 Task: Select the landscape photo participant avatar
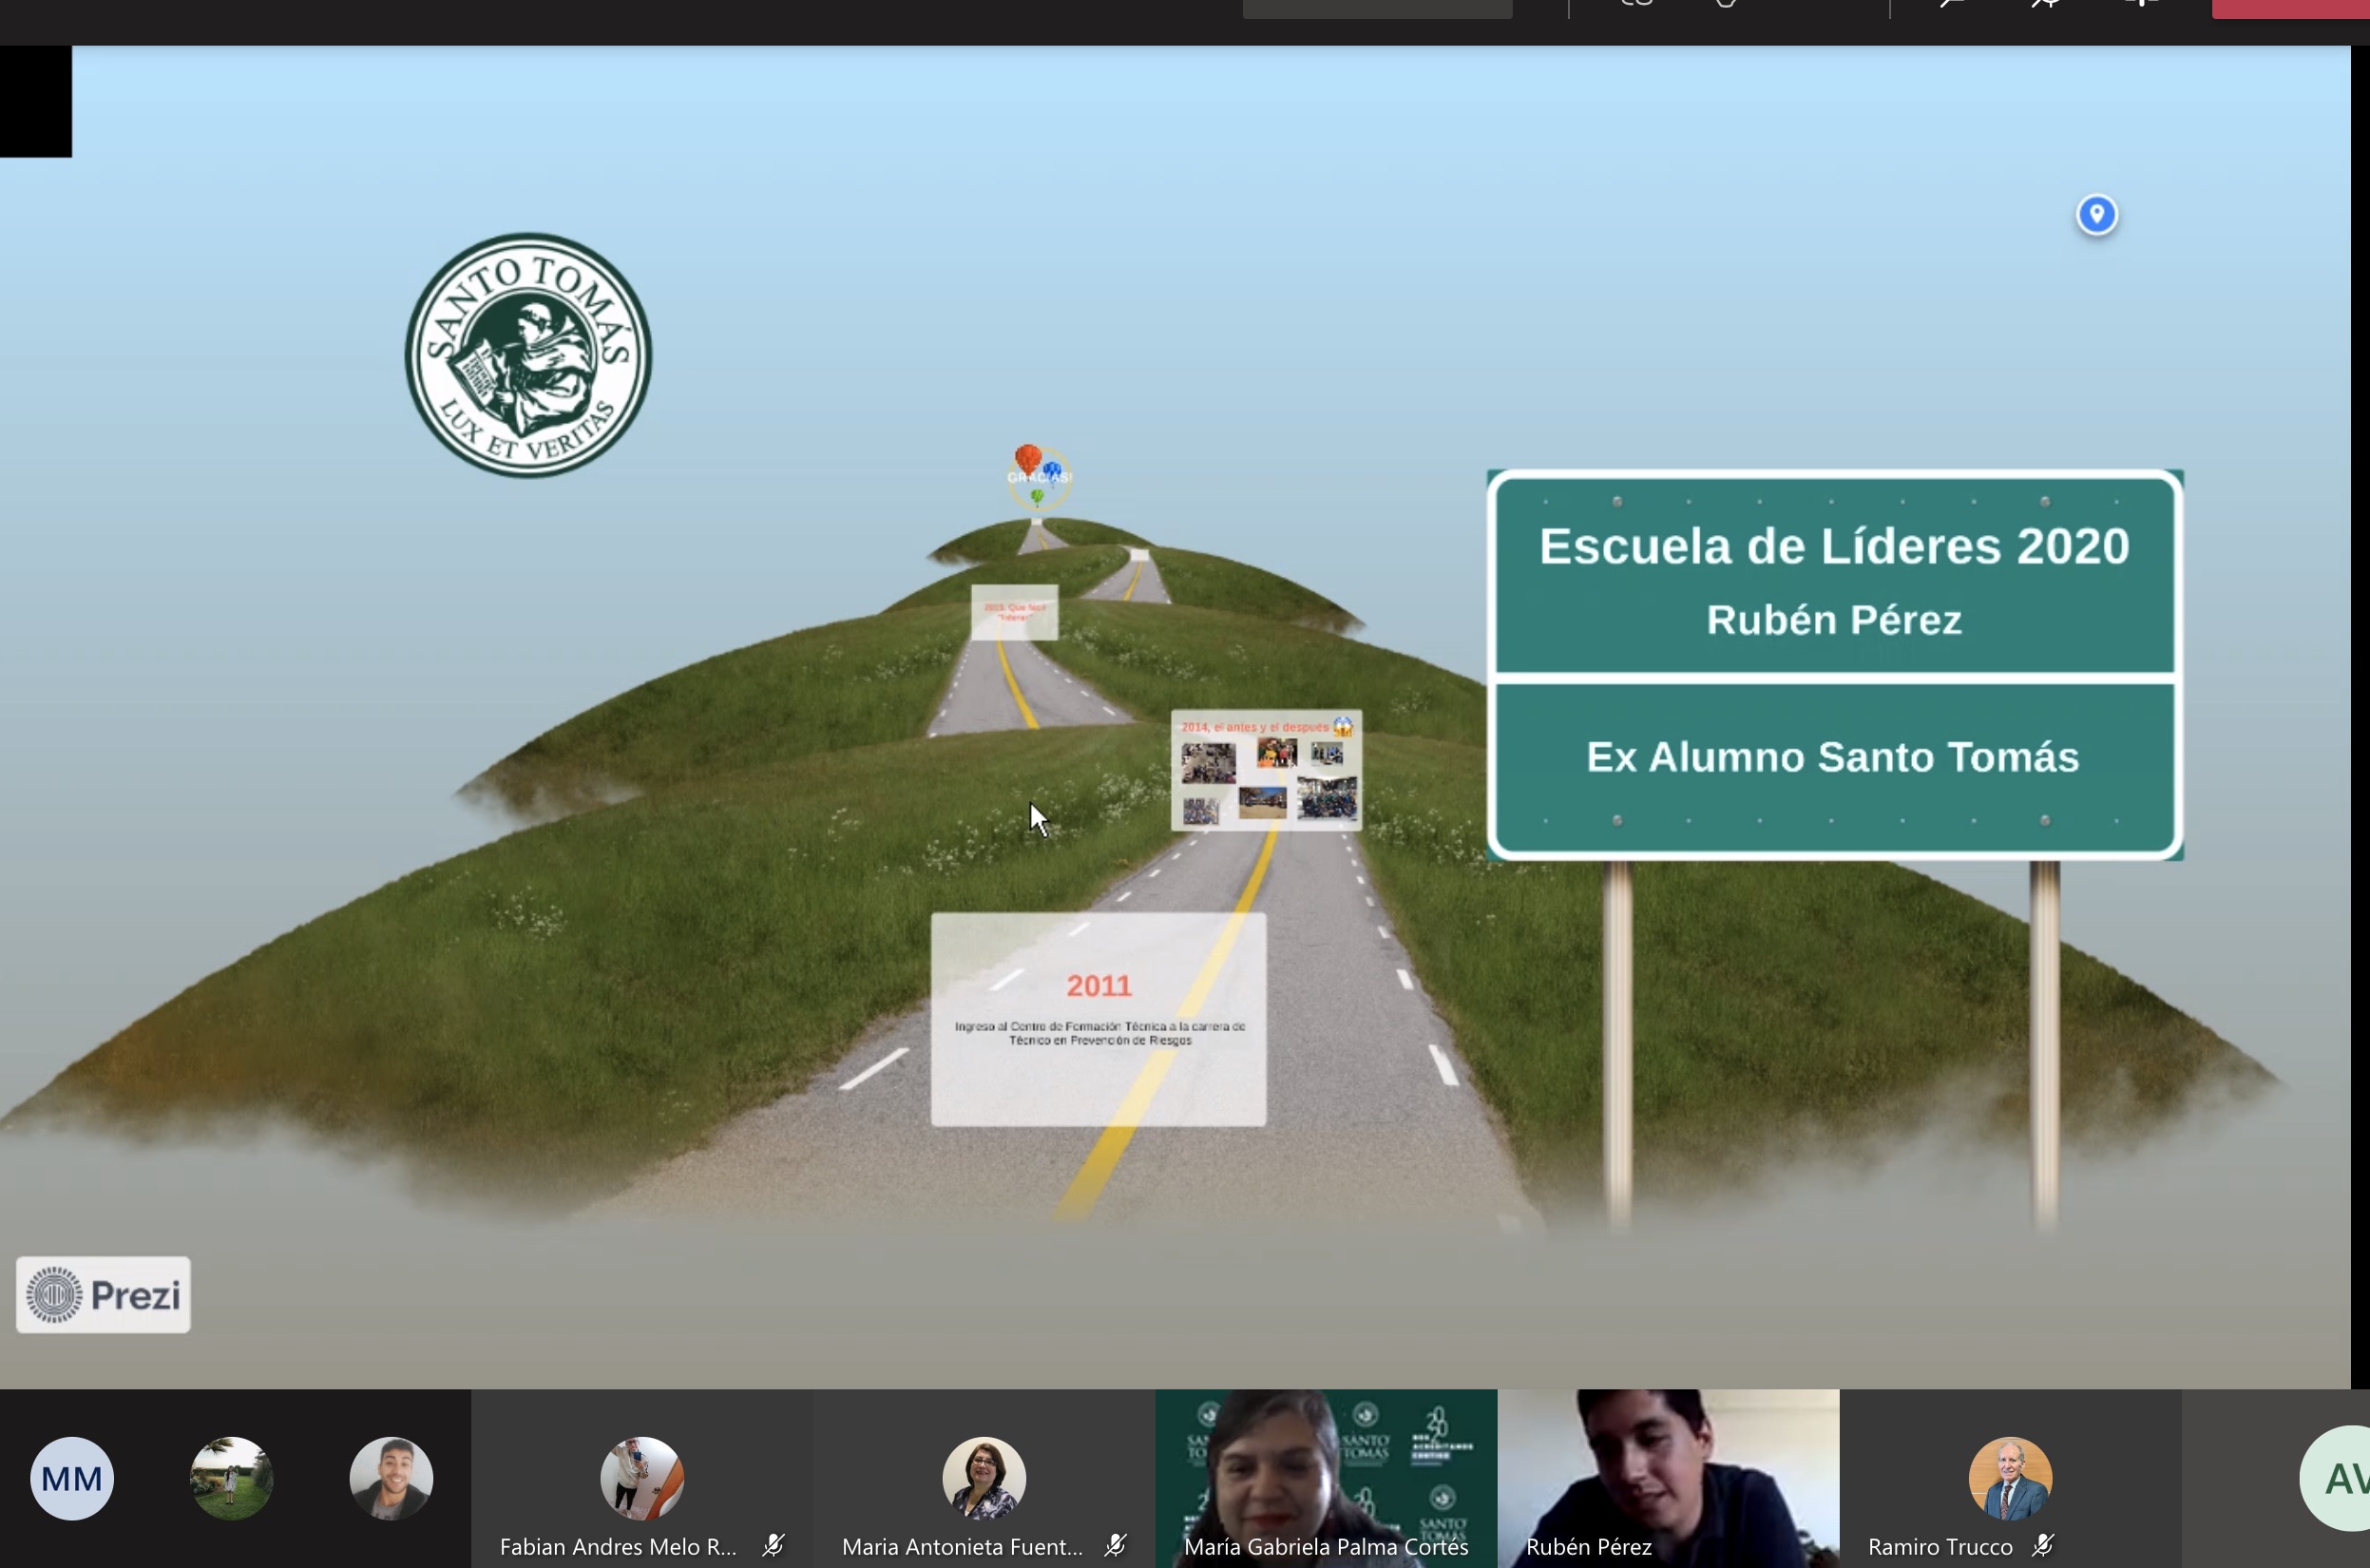point(231,1478)
